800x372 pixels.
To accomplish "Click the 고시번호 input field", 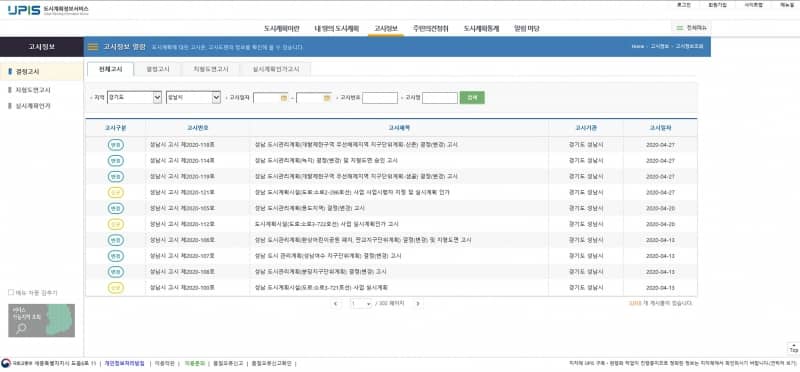I will click(x=380, y=98).
